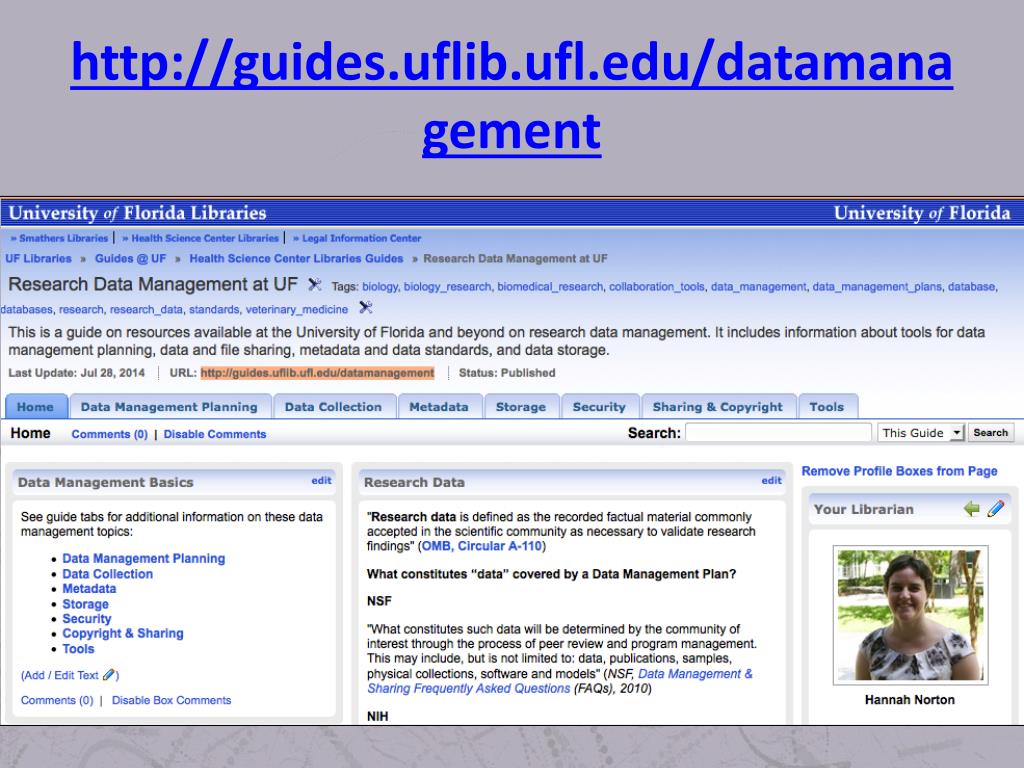Click Remove Profile Boxes from Page
The image size is (1024, 768).
tap(899, 471)
